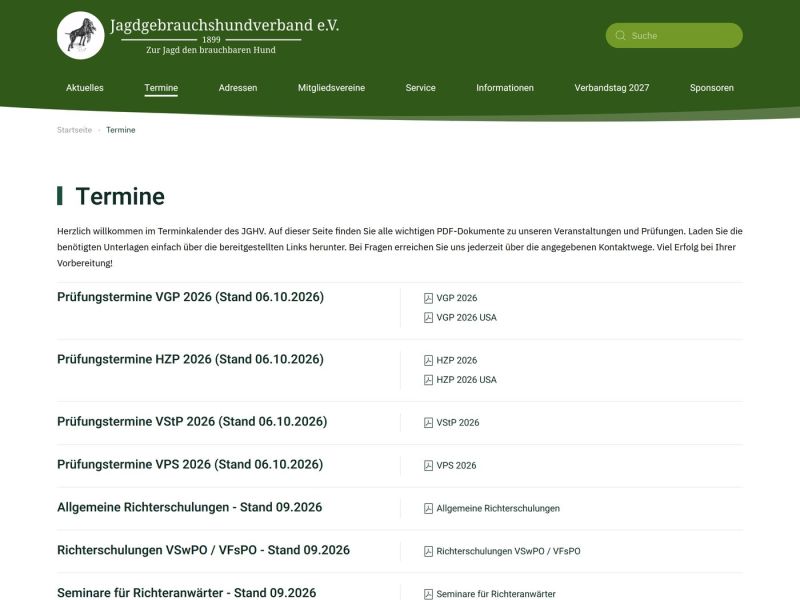
Task: Click heading Prüfungstermine HZP 2026 (Stand 06.10.2026)
Action: tap(190, 359)
